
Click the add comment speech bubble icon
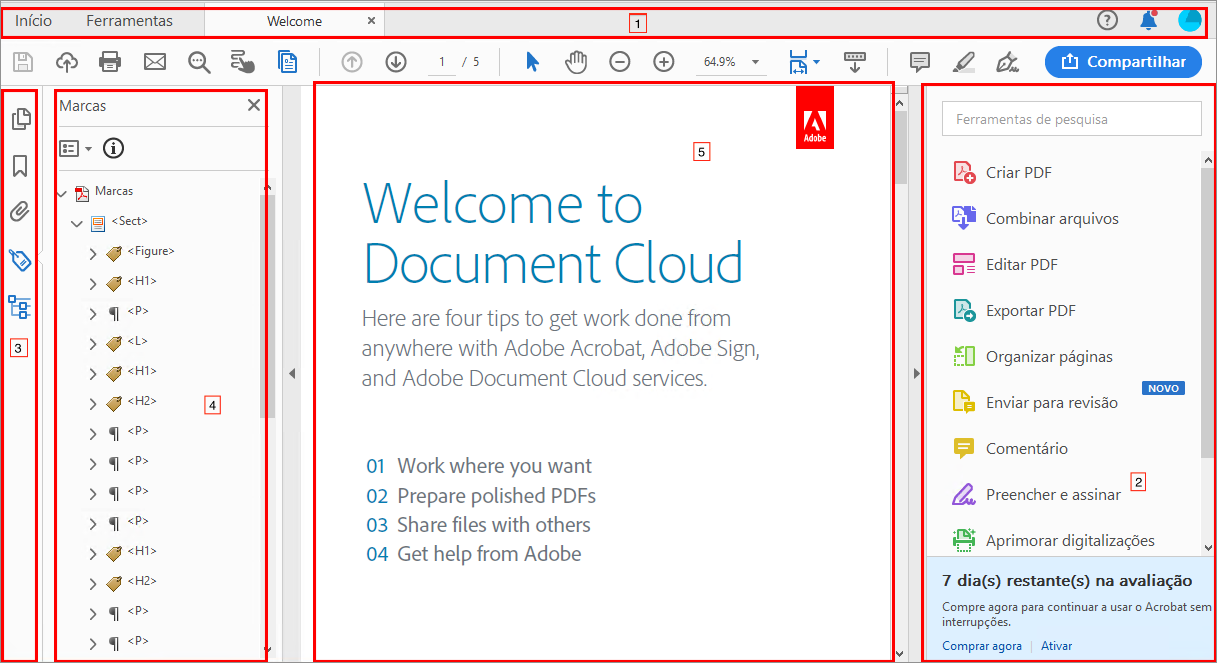[920, 62]
